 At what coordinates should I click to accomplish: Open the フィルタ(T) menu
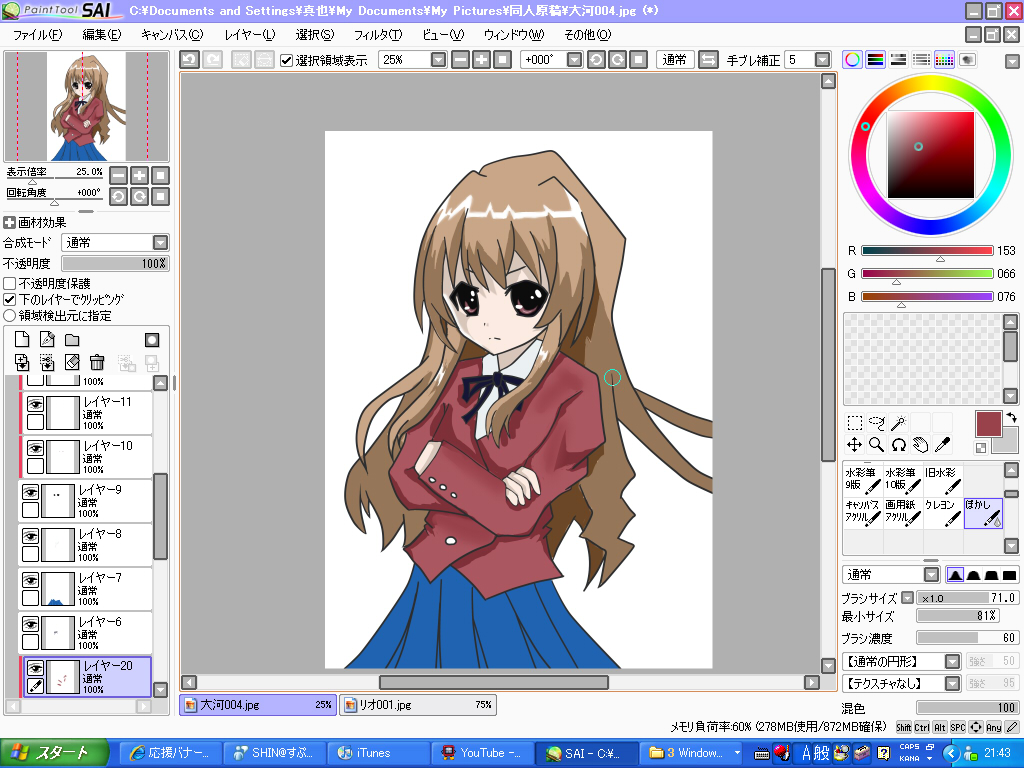tap(378, 35)
